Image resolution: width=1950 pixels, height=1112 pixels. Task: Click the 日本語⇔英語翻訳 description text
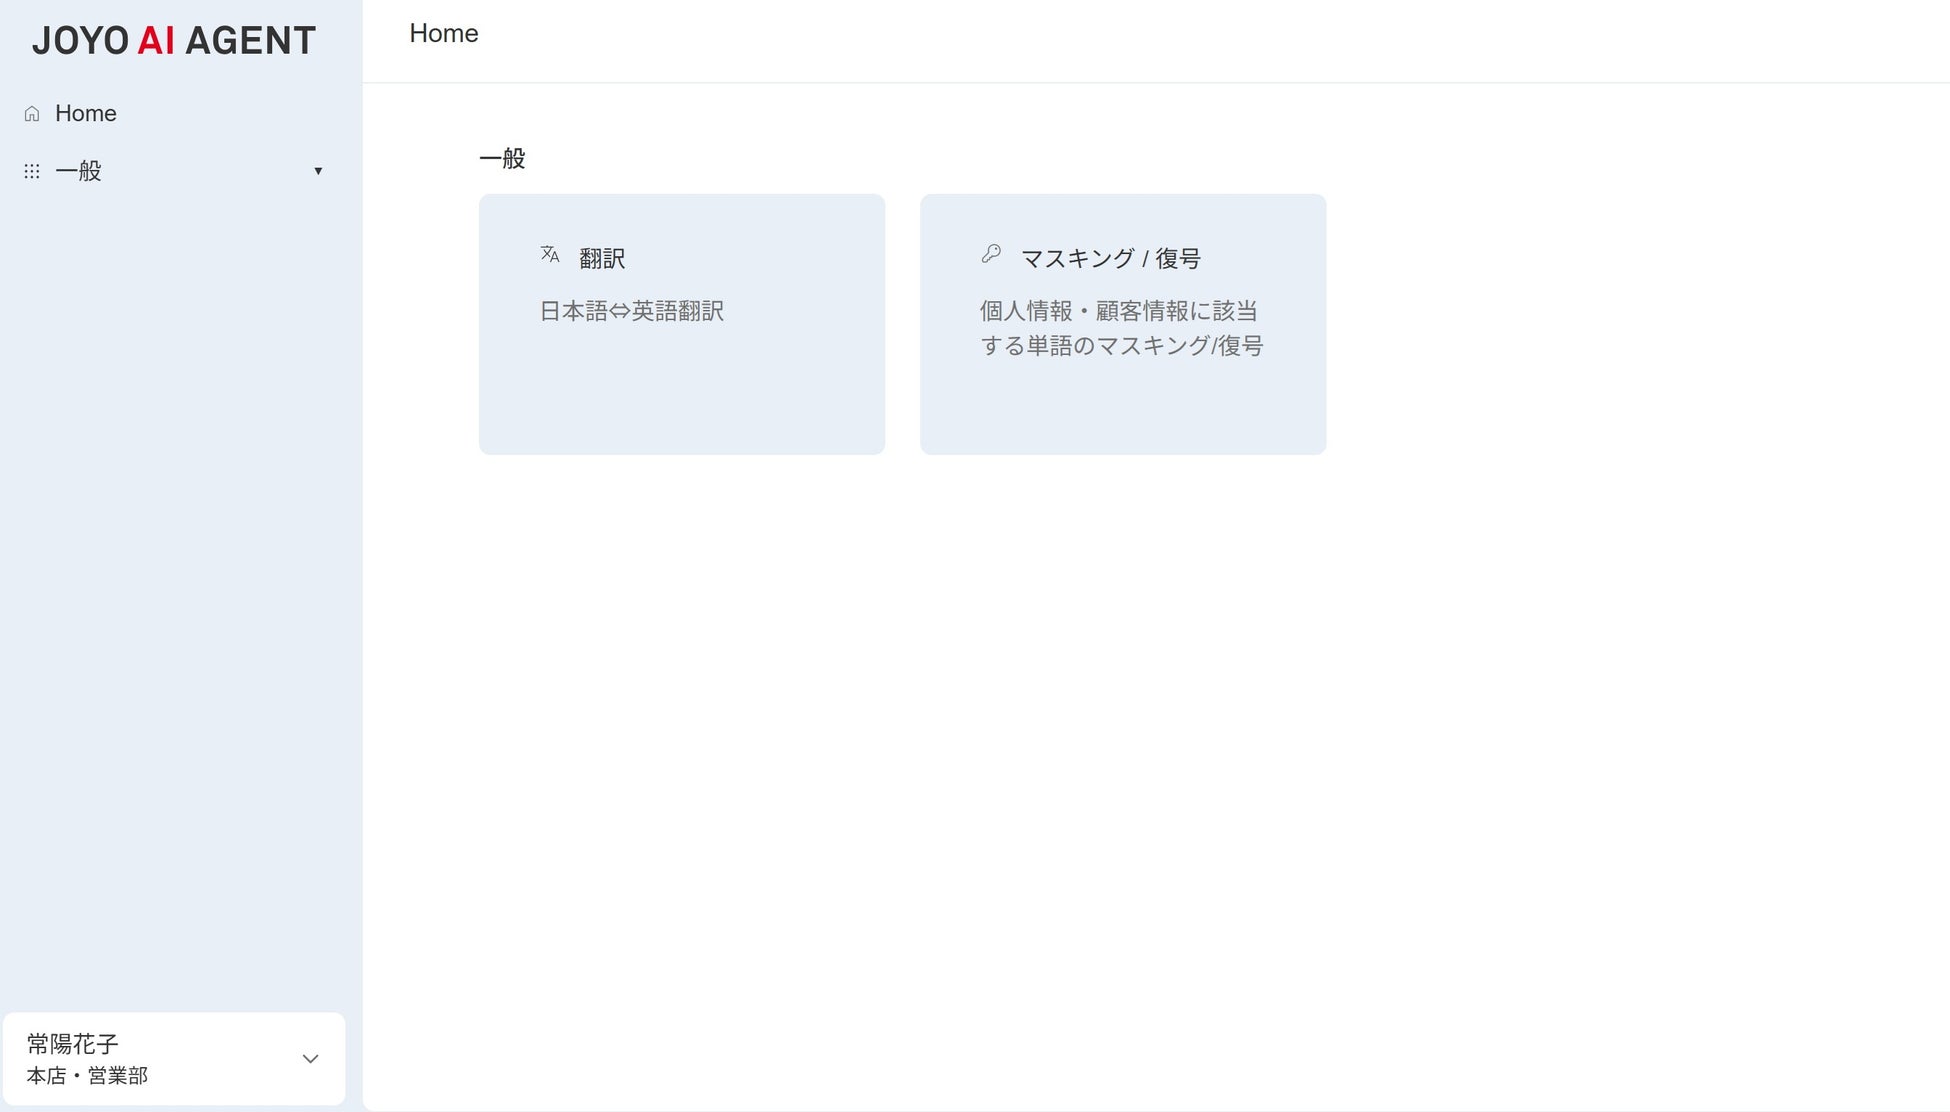[633, 311]
